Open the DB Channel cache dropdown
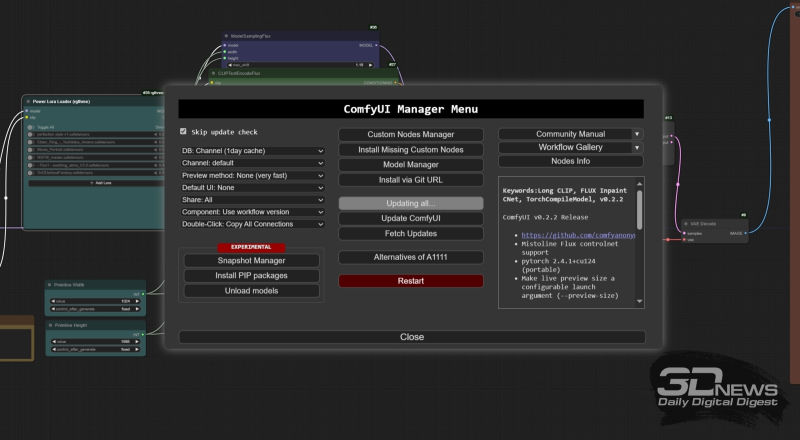800x440 pixels. pyautogui.click(x=252, y=151)
